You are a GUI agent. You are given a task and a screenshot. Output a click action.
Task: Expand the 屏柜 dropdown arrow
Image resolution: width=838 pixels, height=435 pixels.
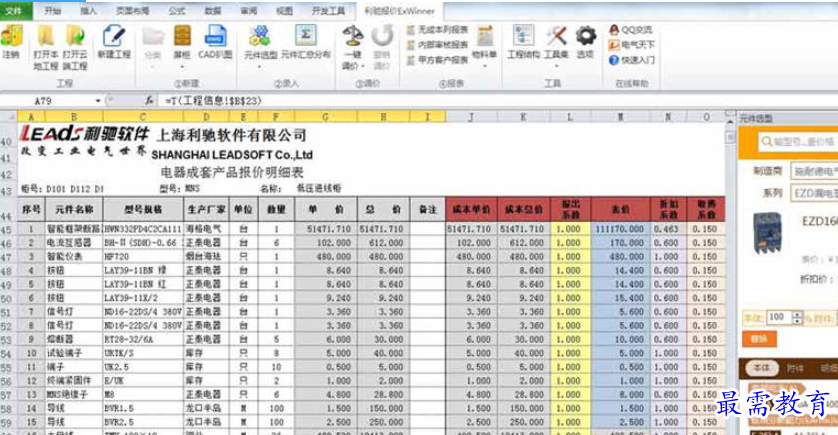click(x=182, y=67)
